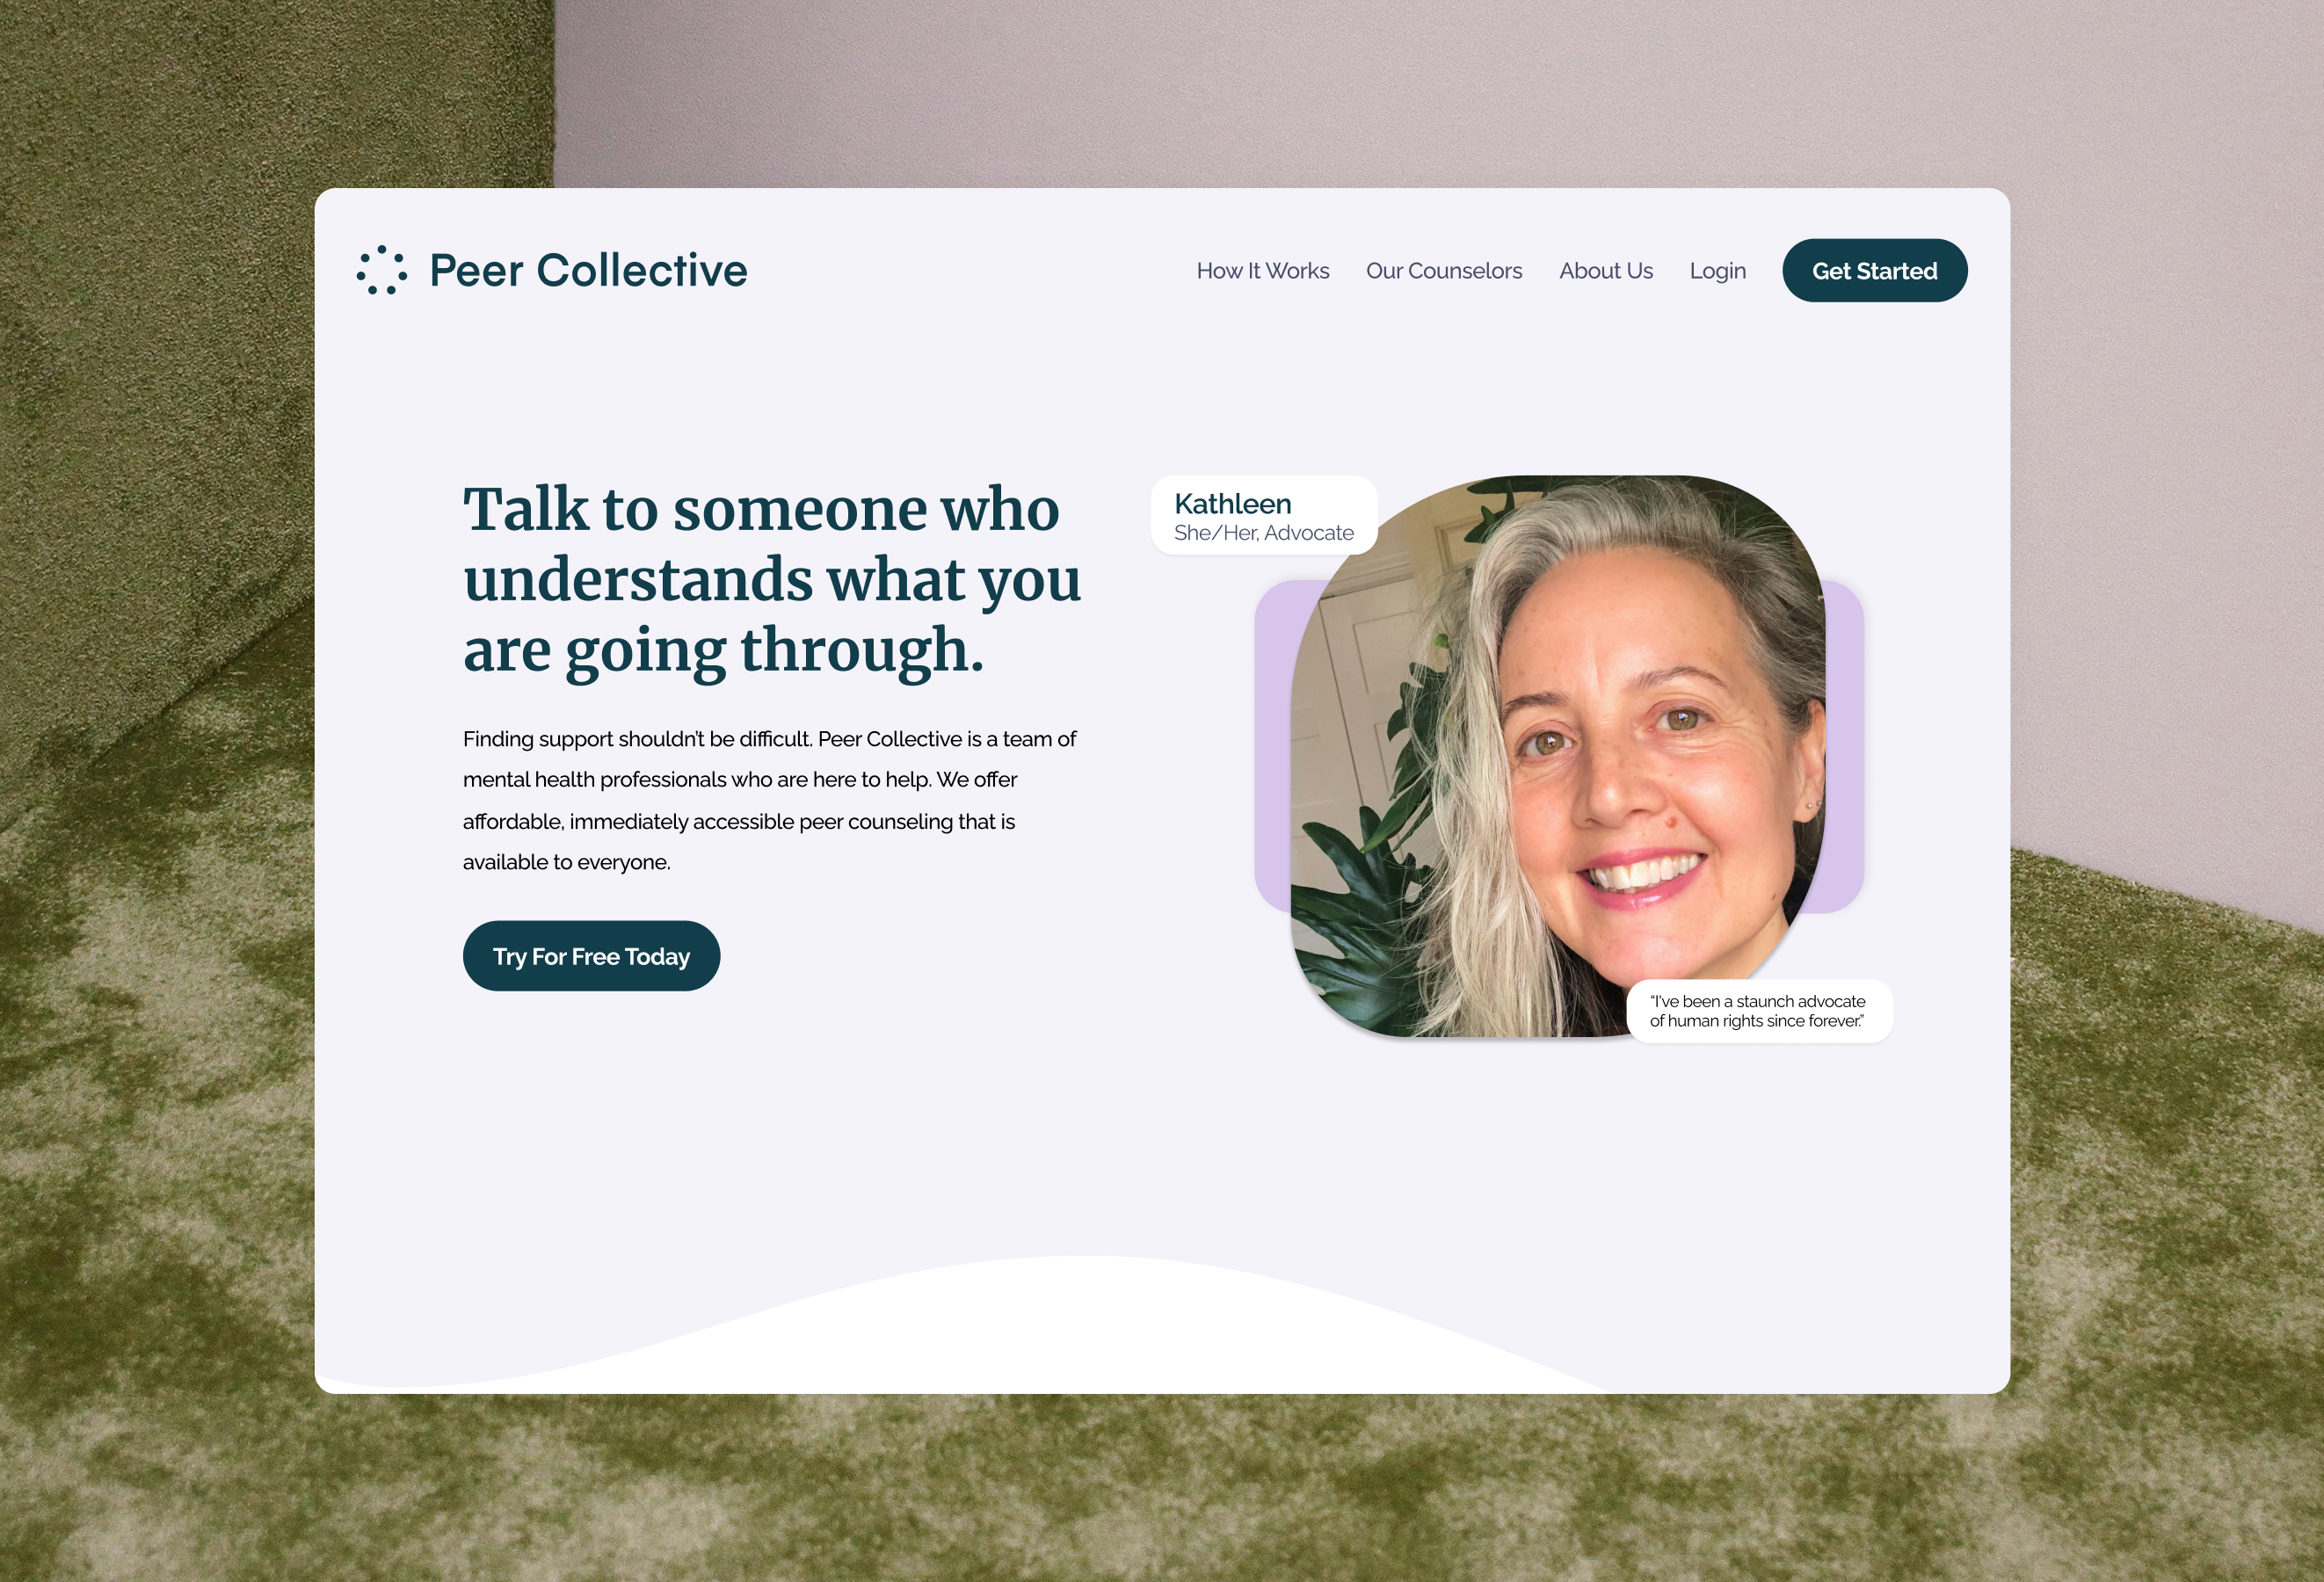Click the word 'through.' in the headline
The image size is (2324, 1582).
pyautogui.click(x=862, y=650)
